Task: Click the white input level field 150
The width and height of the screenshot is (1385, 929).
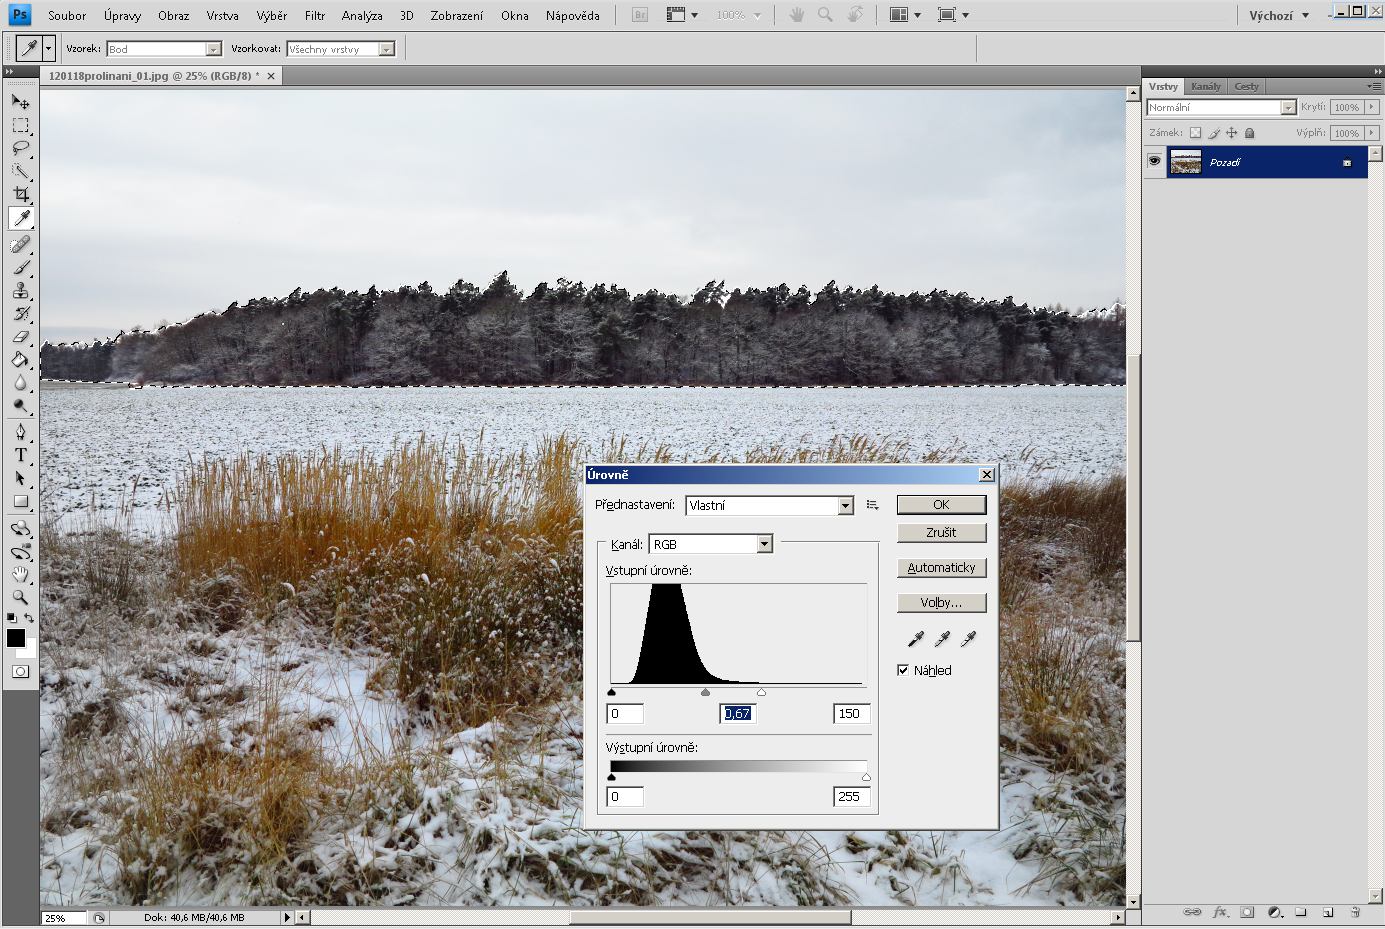Action: [x=851, y=713]
